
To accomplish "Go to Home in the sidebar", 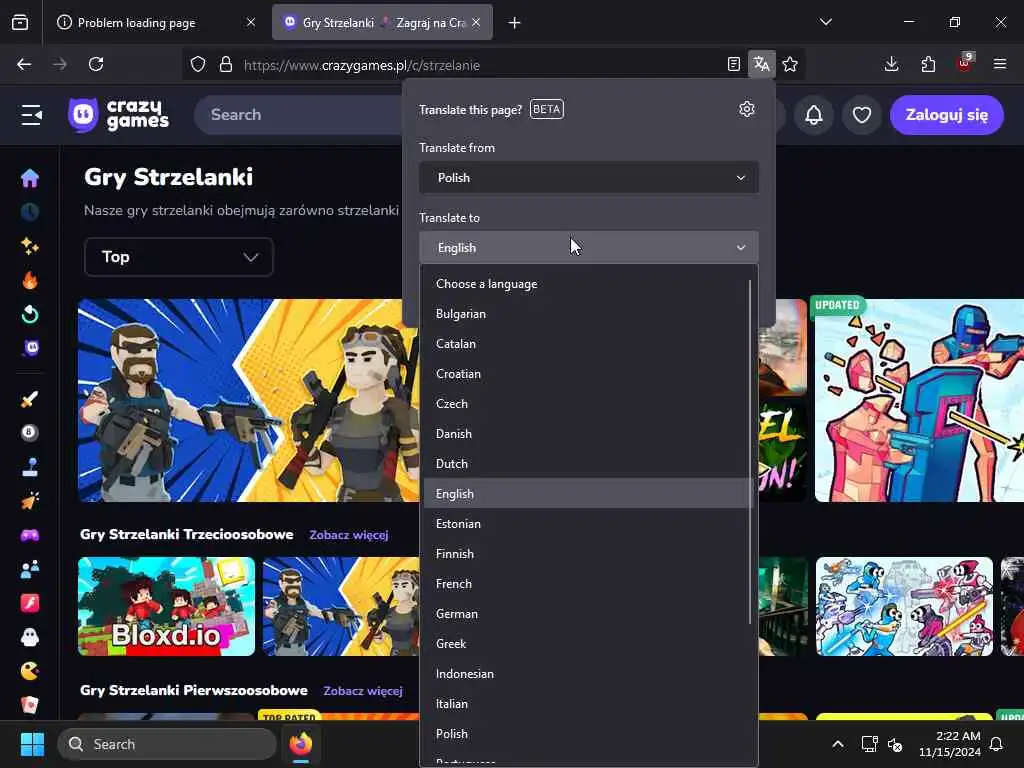I will (x=29, y=178).
